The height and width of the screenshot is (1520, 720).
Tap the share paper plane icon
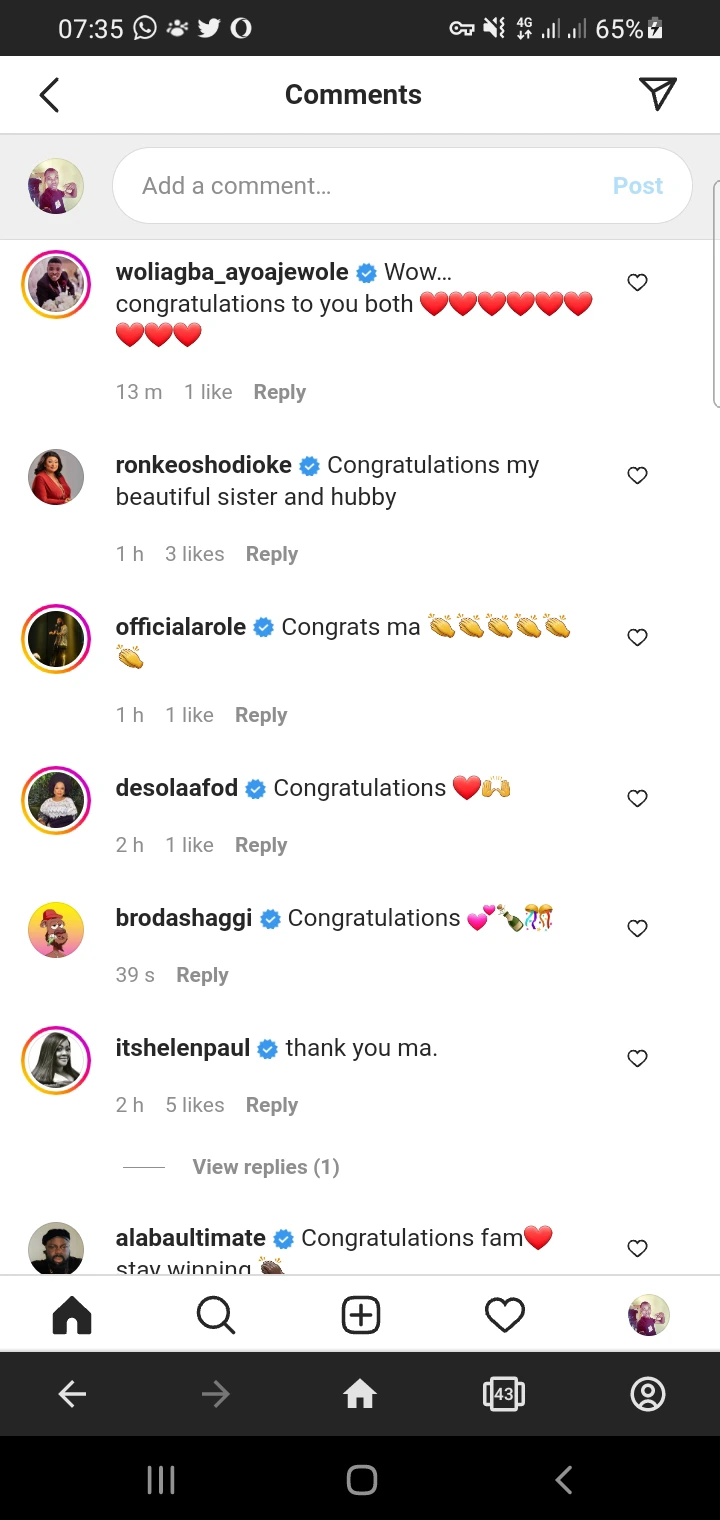pyautogui.click(x=657, y=94)
